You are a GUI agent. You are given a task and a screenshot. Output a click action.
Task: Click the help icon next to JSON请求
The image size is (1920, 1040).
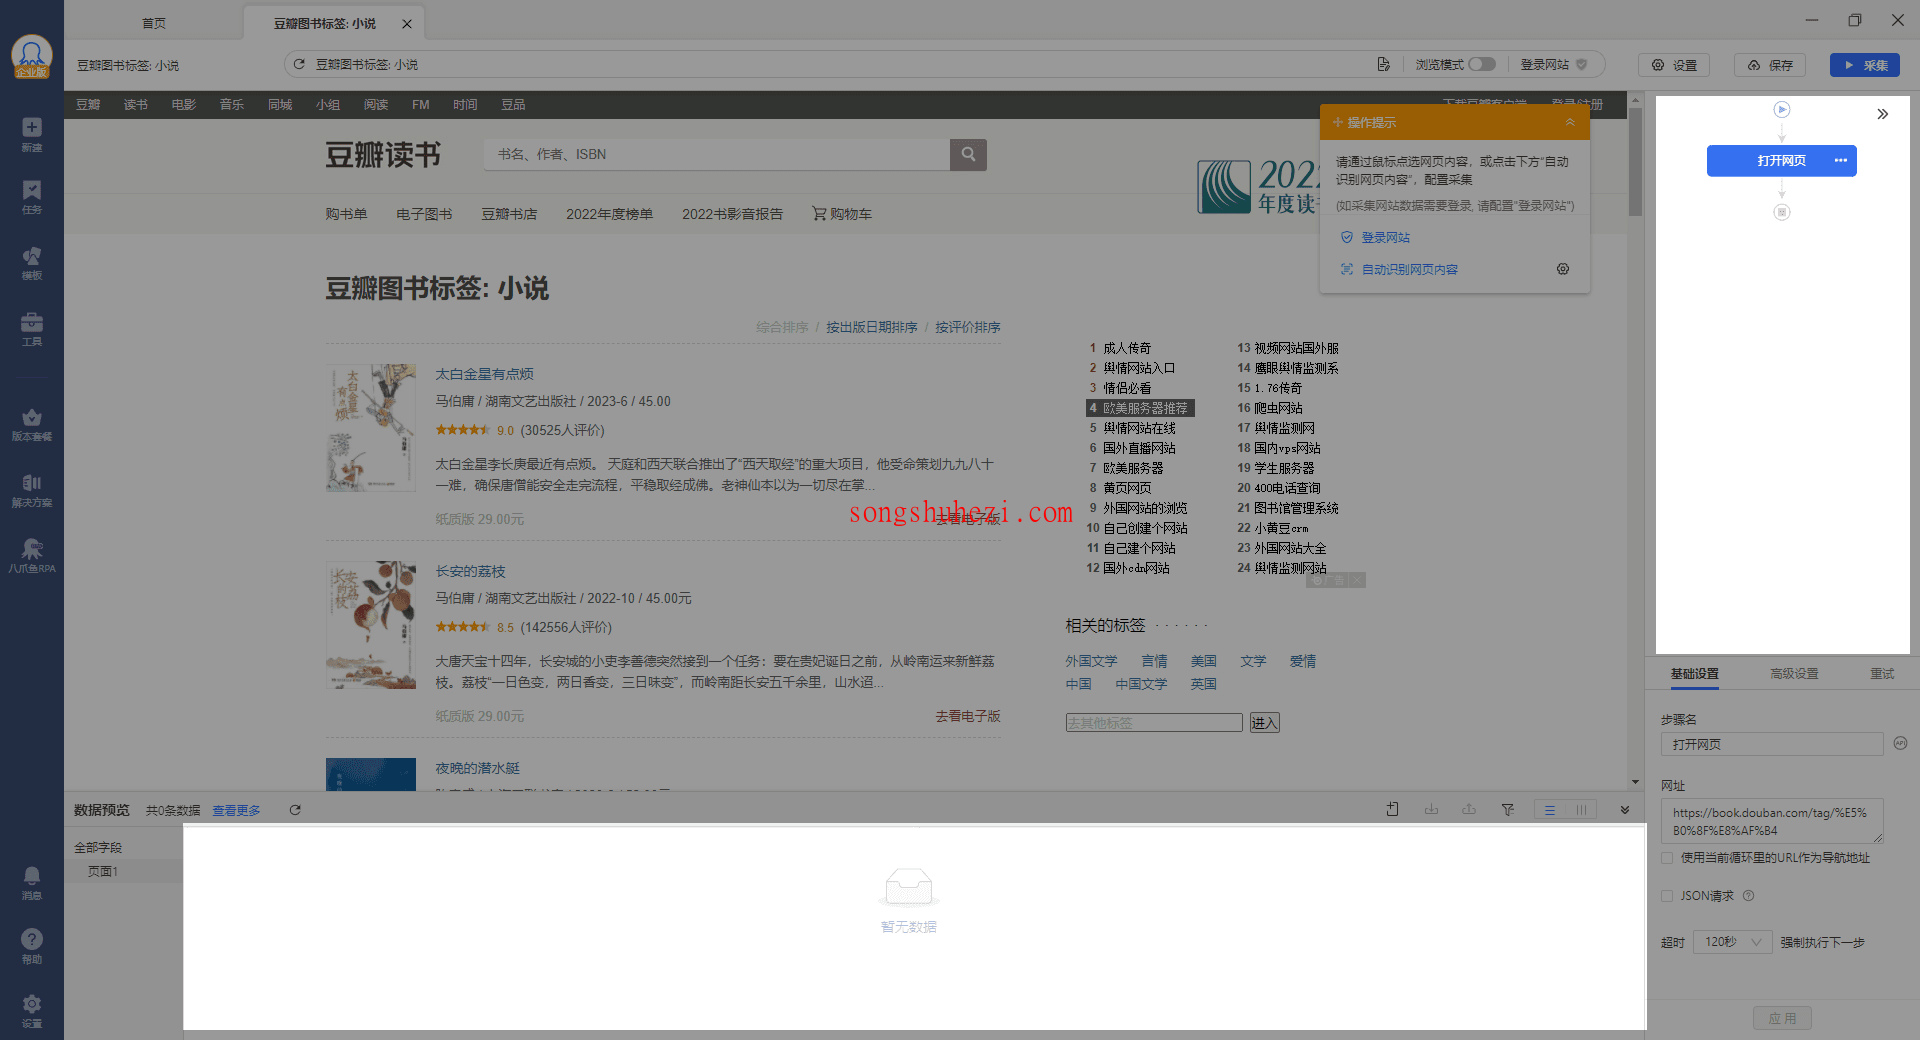(1748, 896)
